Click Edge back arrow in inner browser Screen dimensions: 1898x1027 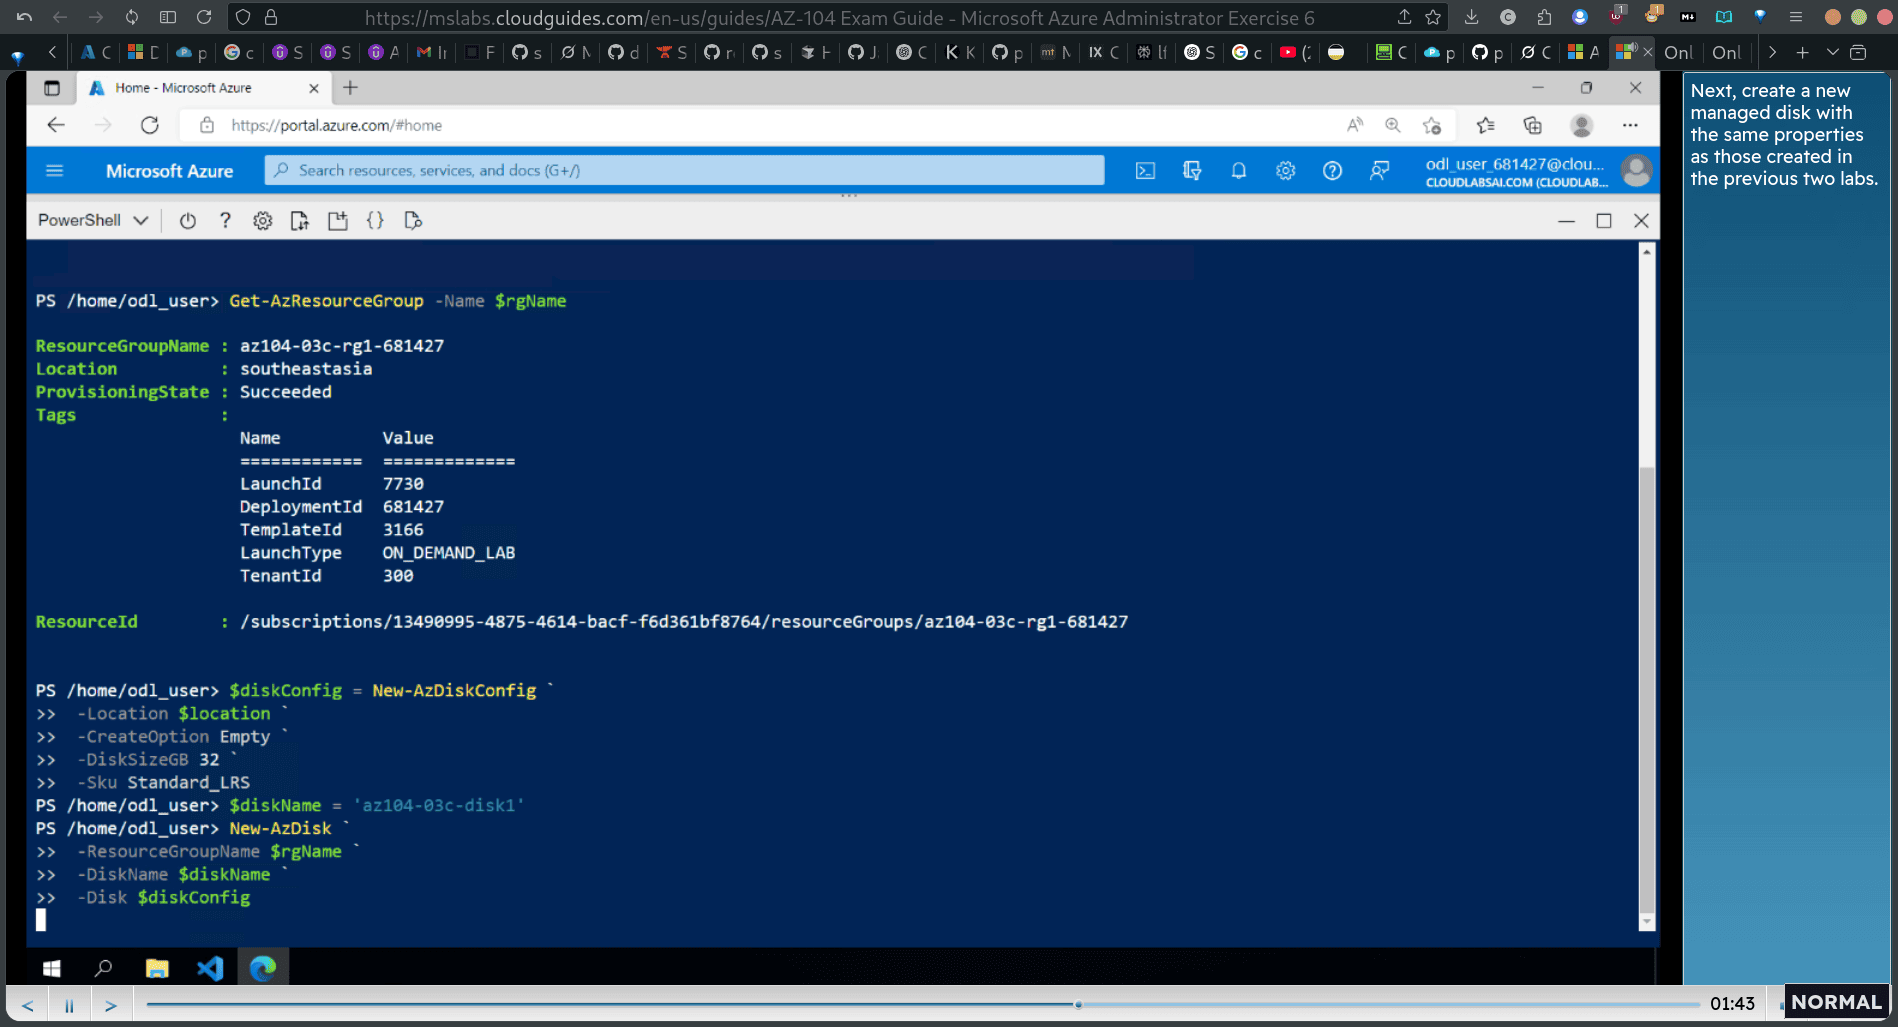coord(56,125)
